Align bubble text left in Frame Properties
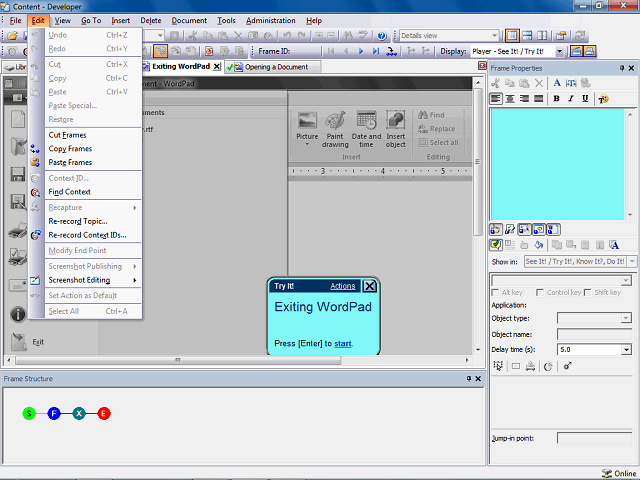Viewport: 640px width, 480px height. 496,98
